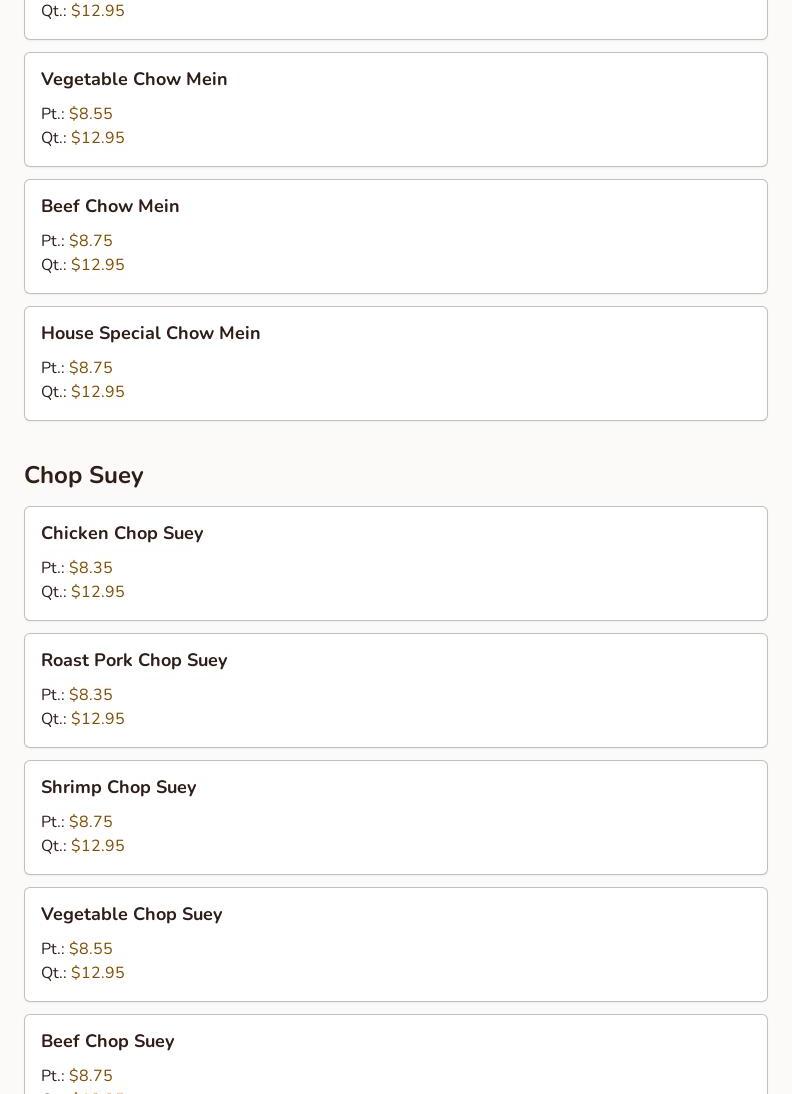Select Chicken Chop Suey item
792x1094 pixels.
click(x=396, y=564)
